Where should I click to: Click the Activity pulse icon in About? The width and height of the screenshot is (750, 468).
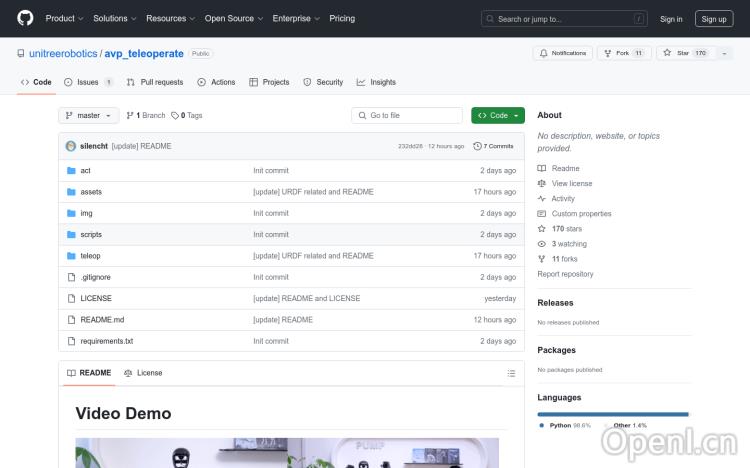[542, 199]
